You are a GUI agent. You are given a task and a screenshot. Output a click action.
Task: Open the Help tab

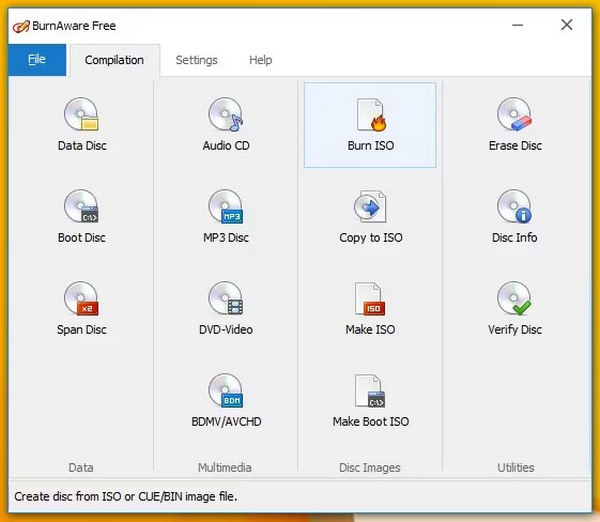pos(261,60)
